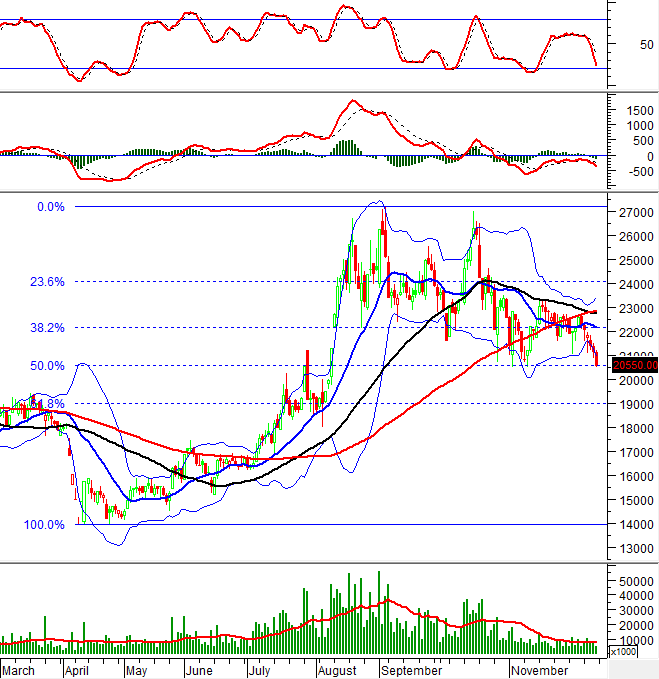Screen dimensions: 659x679
Task: Select September on the time axis
Action: [x=413, y=670]
